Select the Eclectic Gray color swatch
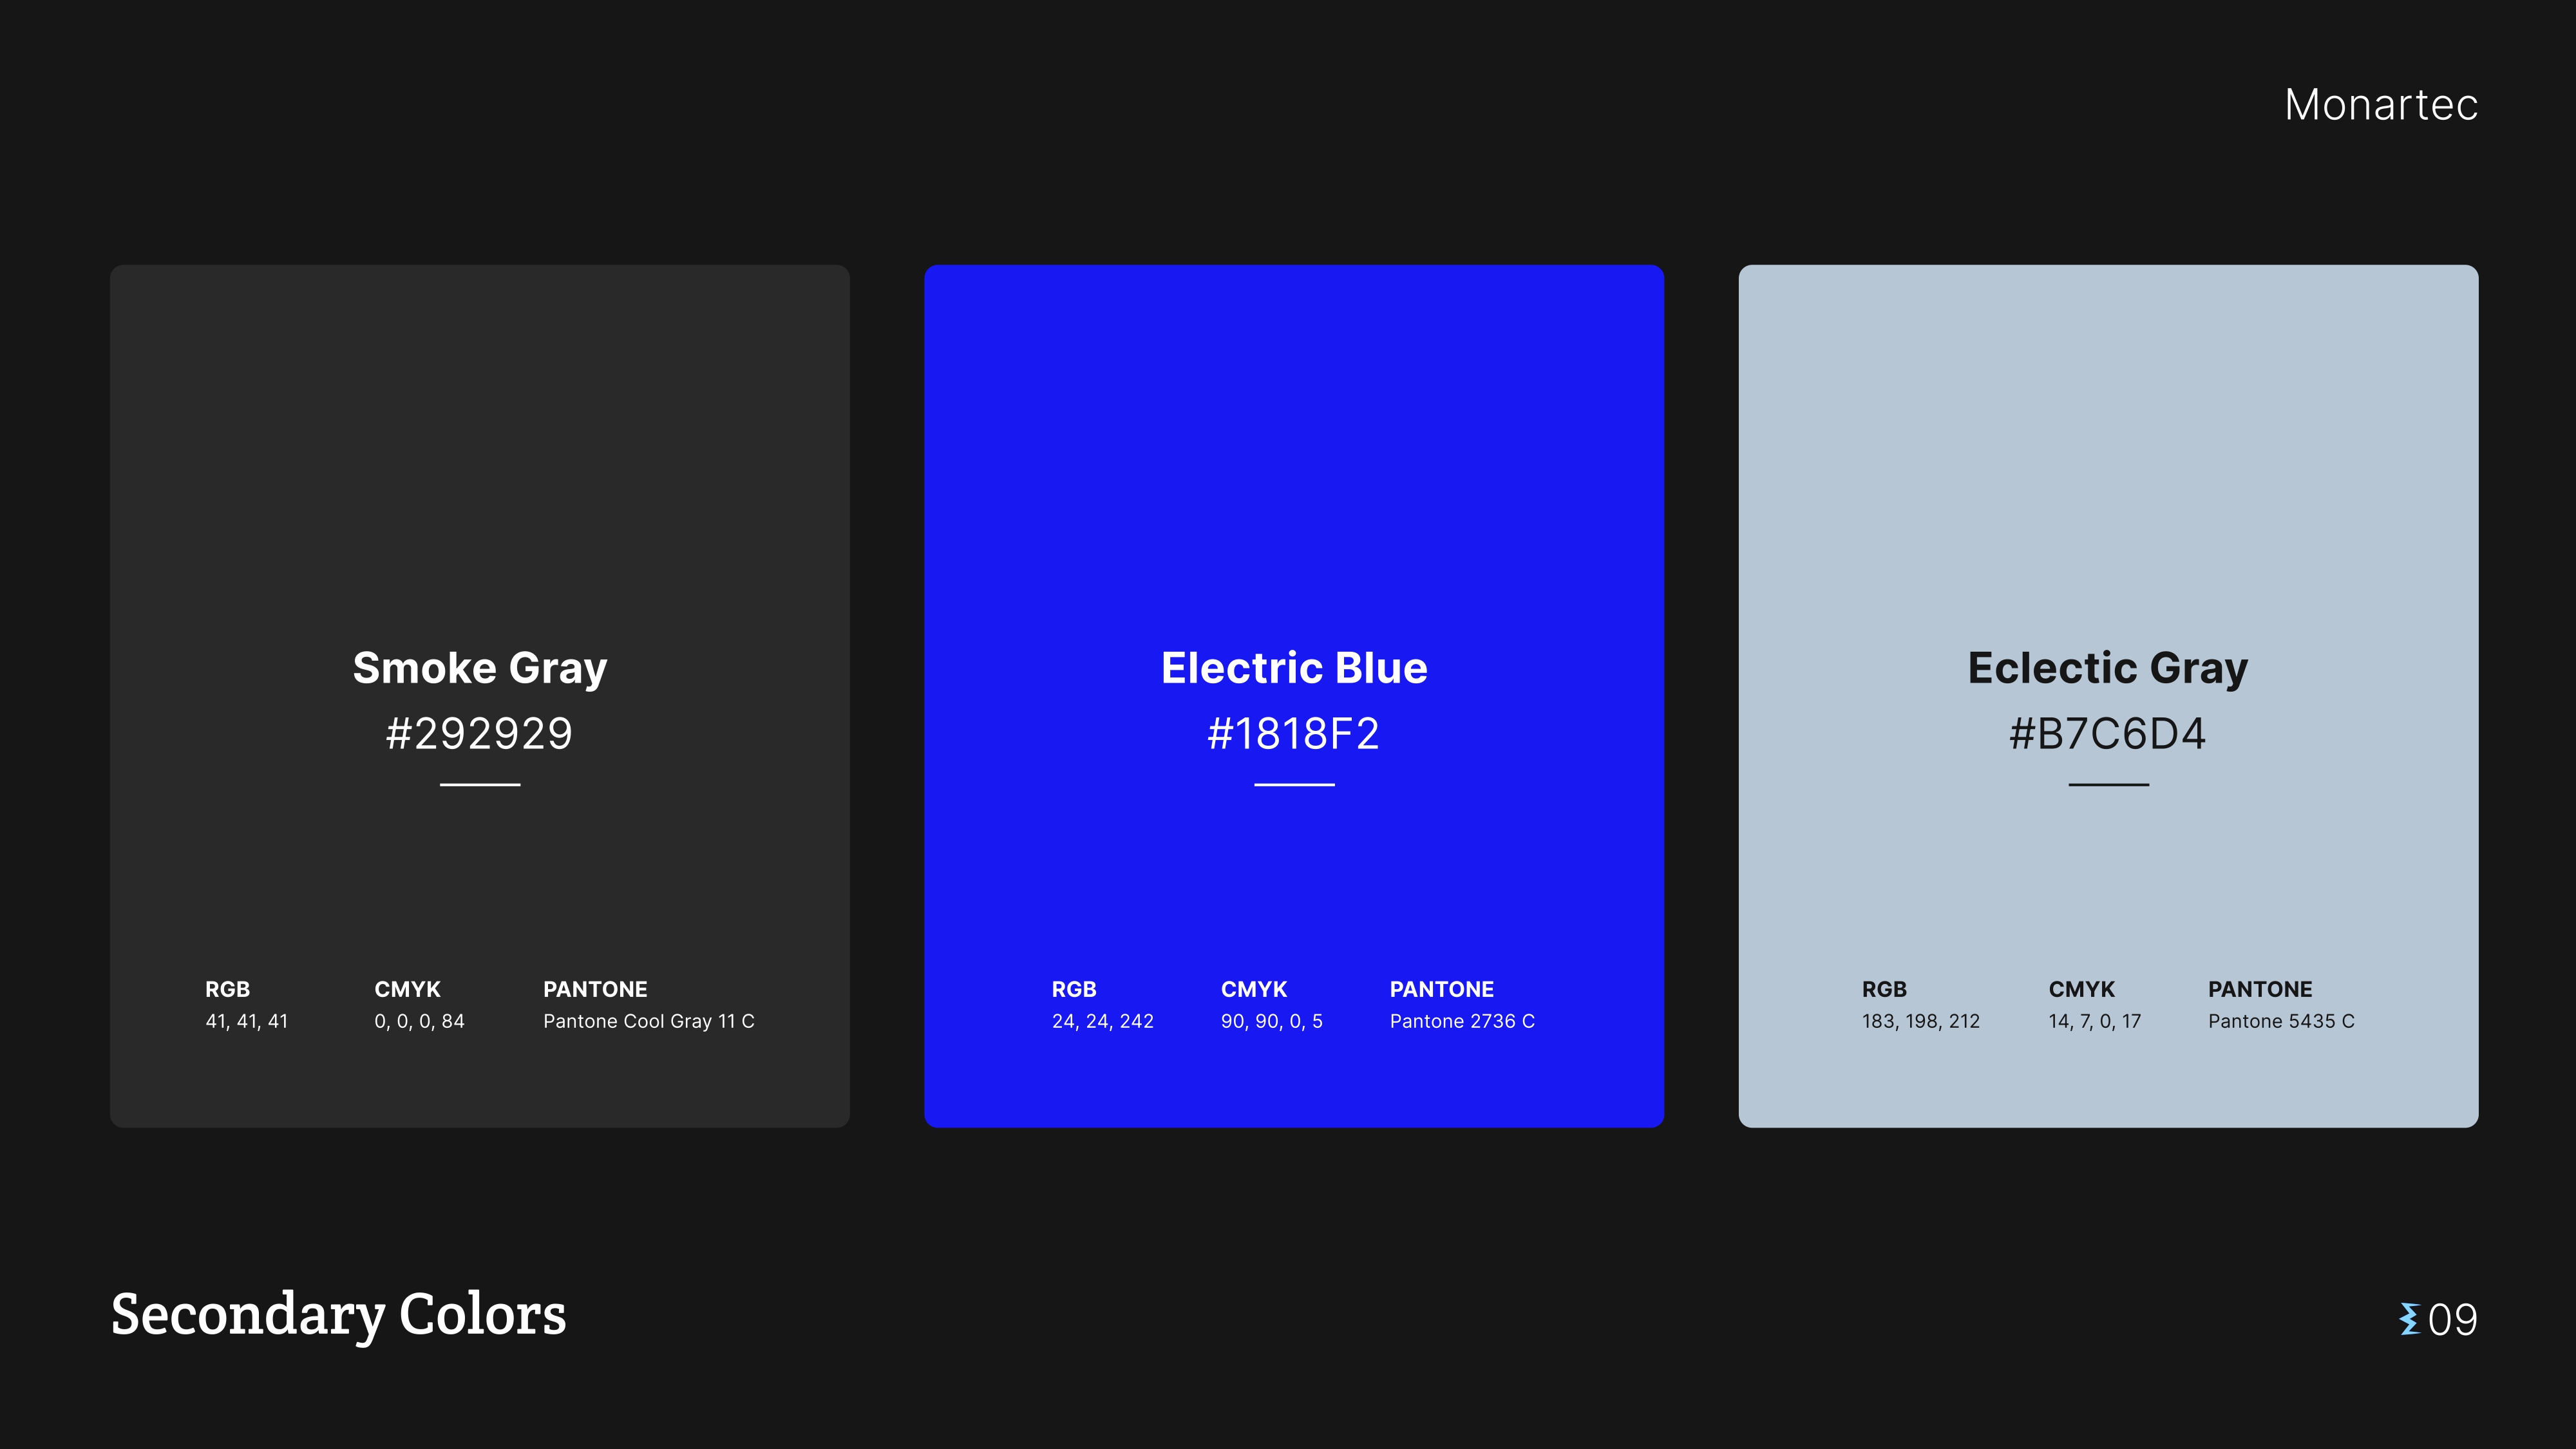 coord(2107,450)
